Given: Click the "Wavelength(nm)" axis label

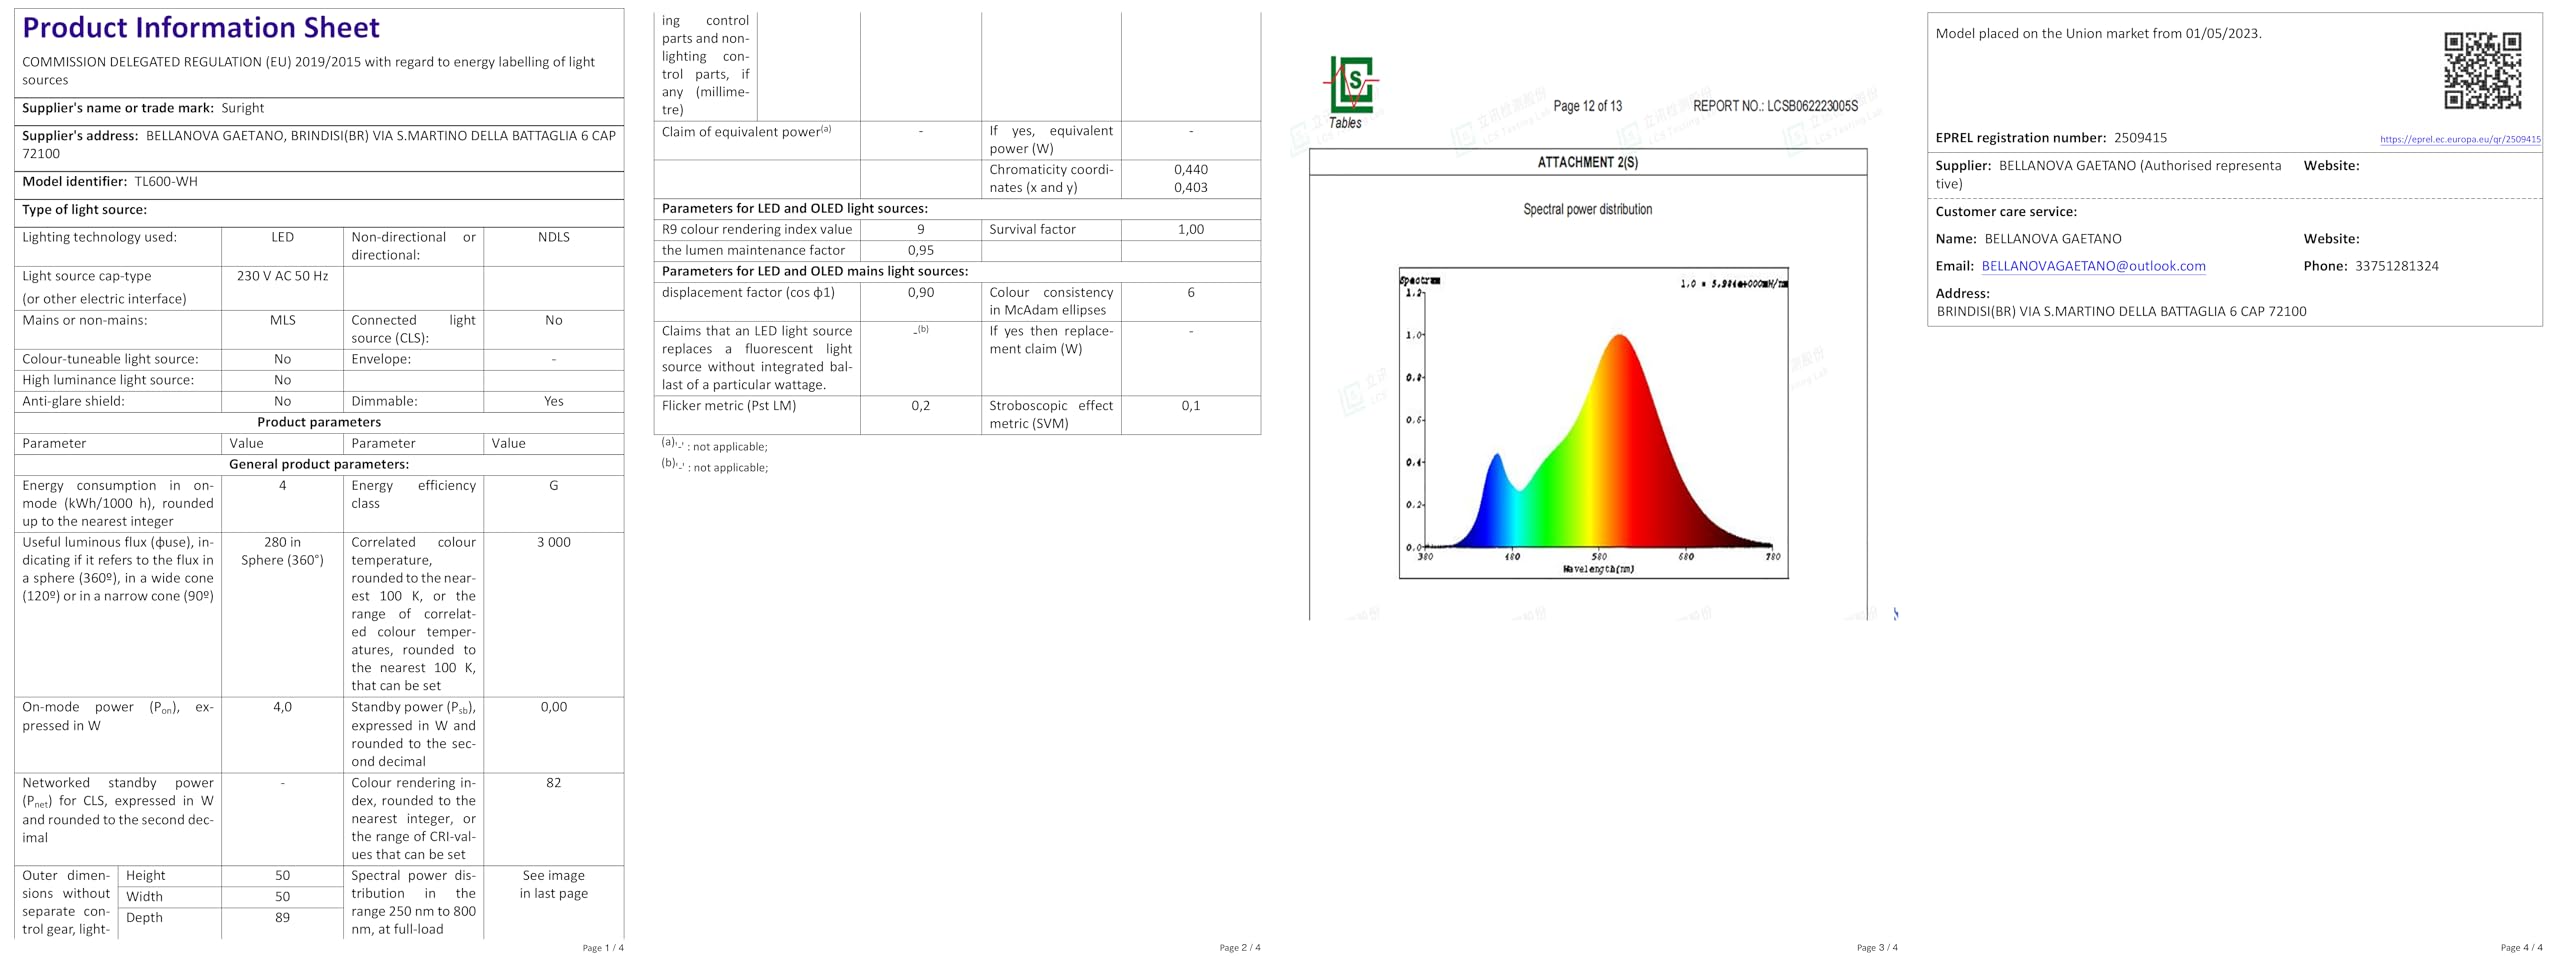Looking at the screenshot, I should tap(1598, 569).
